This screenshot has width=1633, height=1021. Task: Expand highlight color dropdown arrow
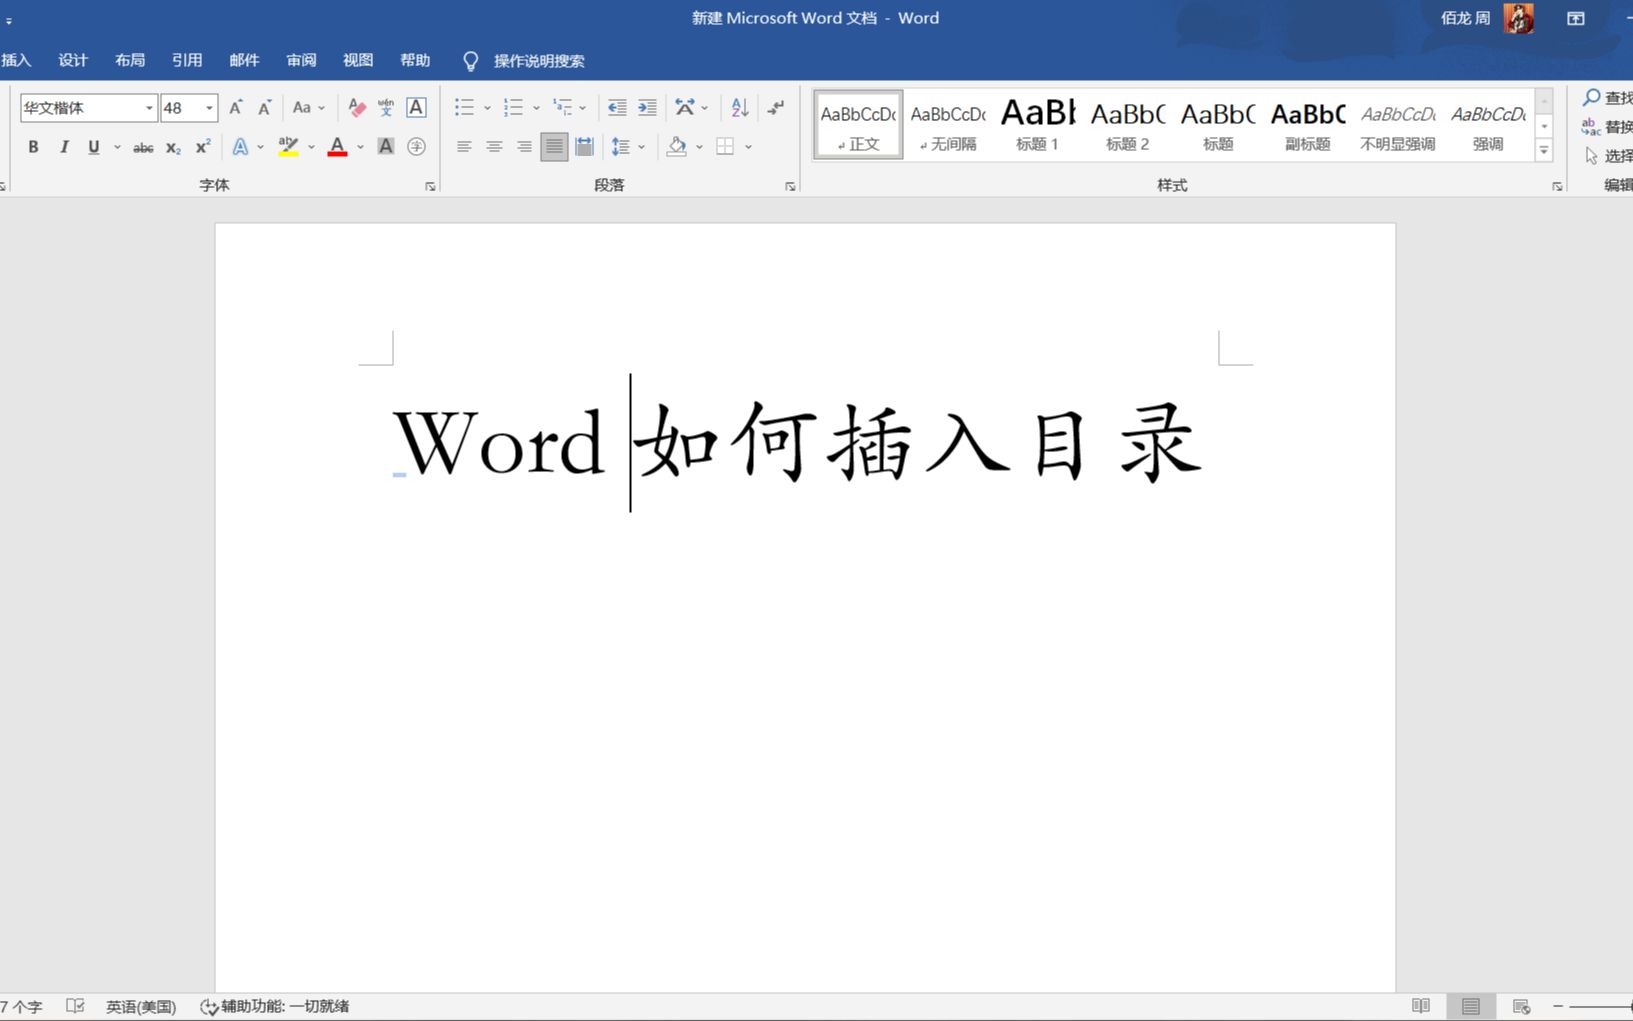point(311,147)
